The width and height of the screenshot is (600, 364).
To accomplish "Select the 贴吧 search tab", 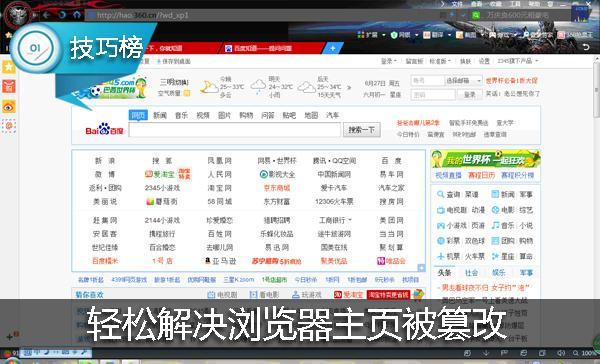I will click(x=289, y=115).
